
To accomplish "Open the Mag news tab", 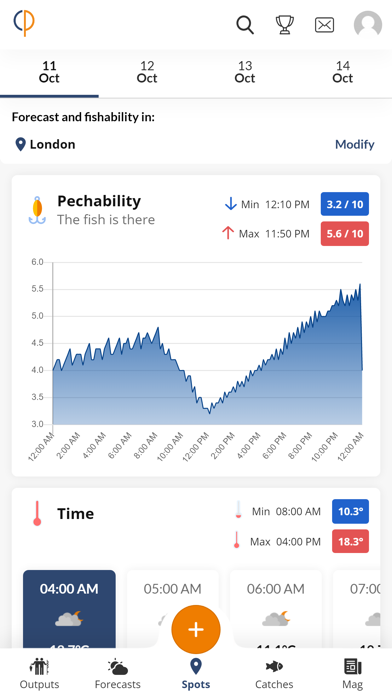I will click(352, 673).
